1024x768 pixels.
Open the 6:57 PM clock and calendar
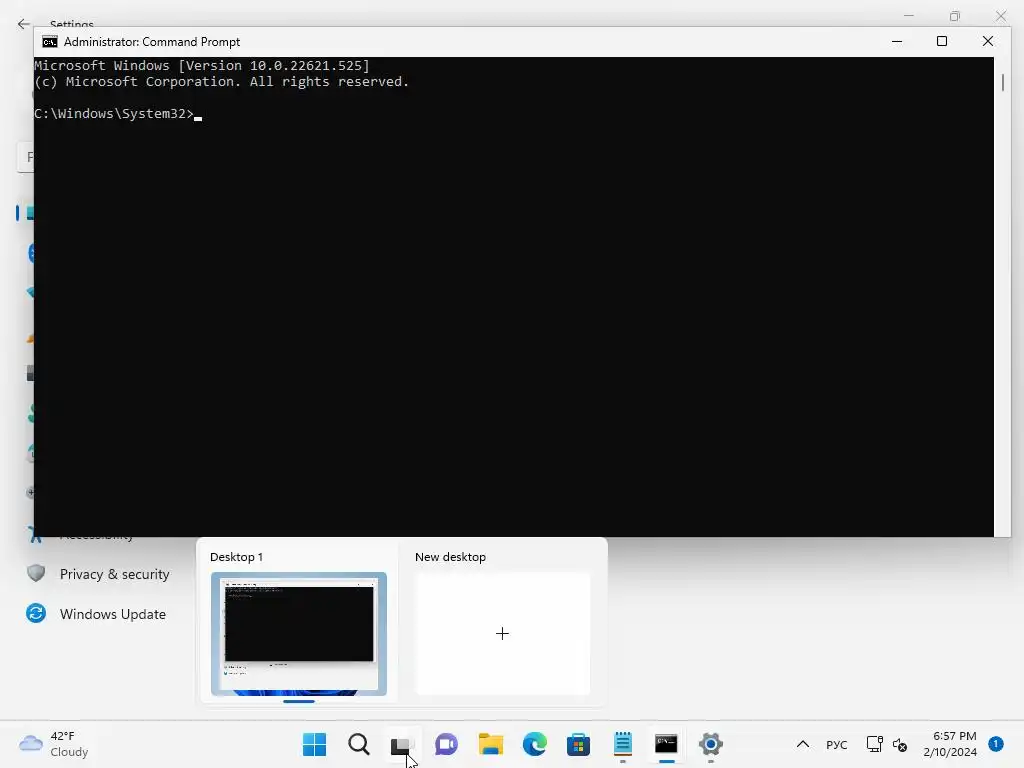(951, 744)
